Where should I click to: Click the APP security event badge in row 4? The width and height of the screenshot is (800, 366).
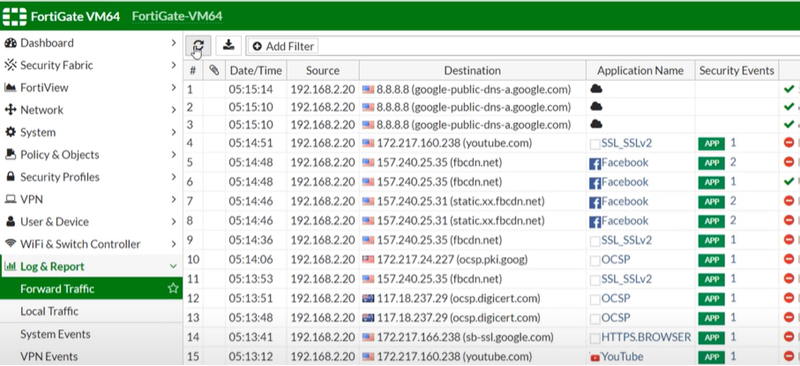[711, 143]
